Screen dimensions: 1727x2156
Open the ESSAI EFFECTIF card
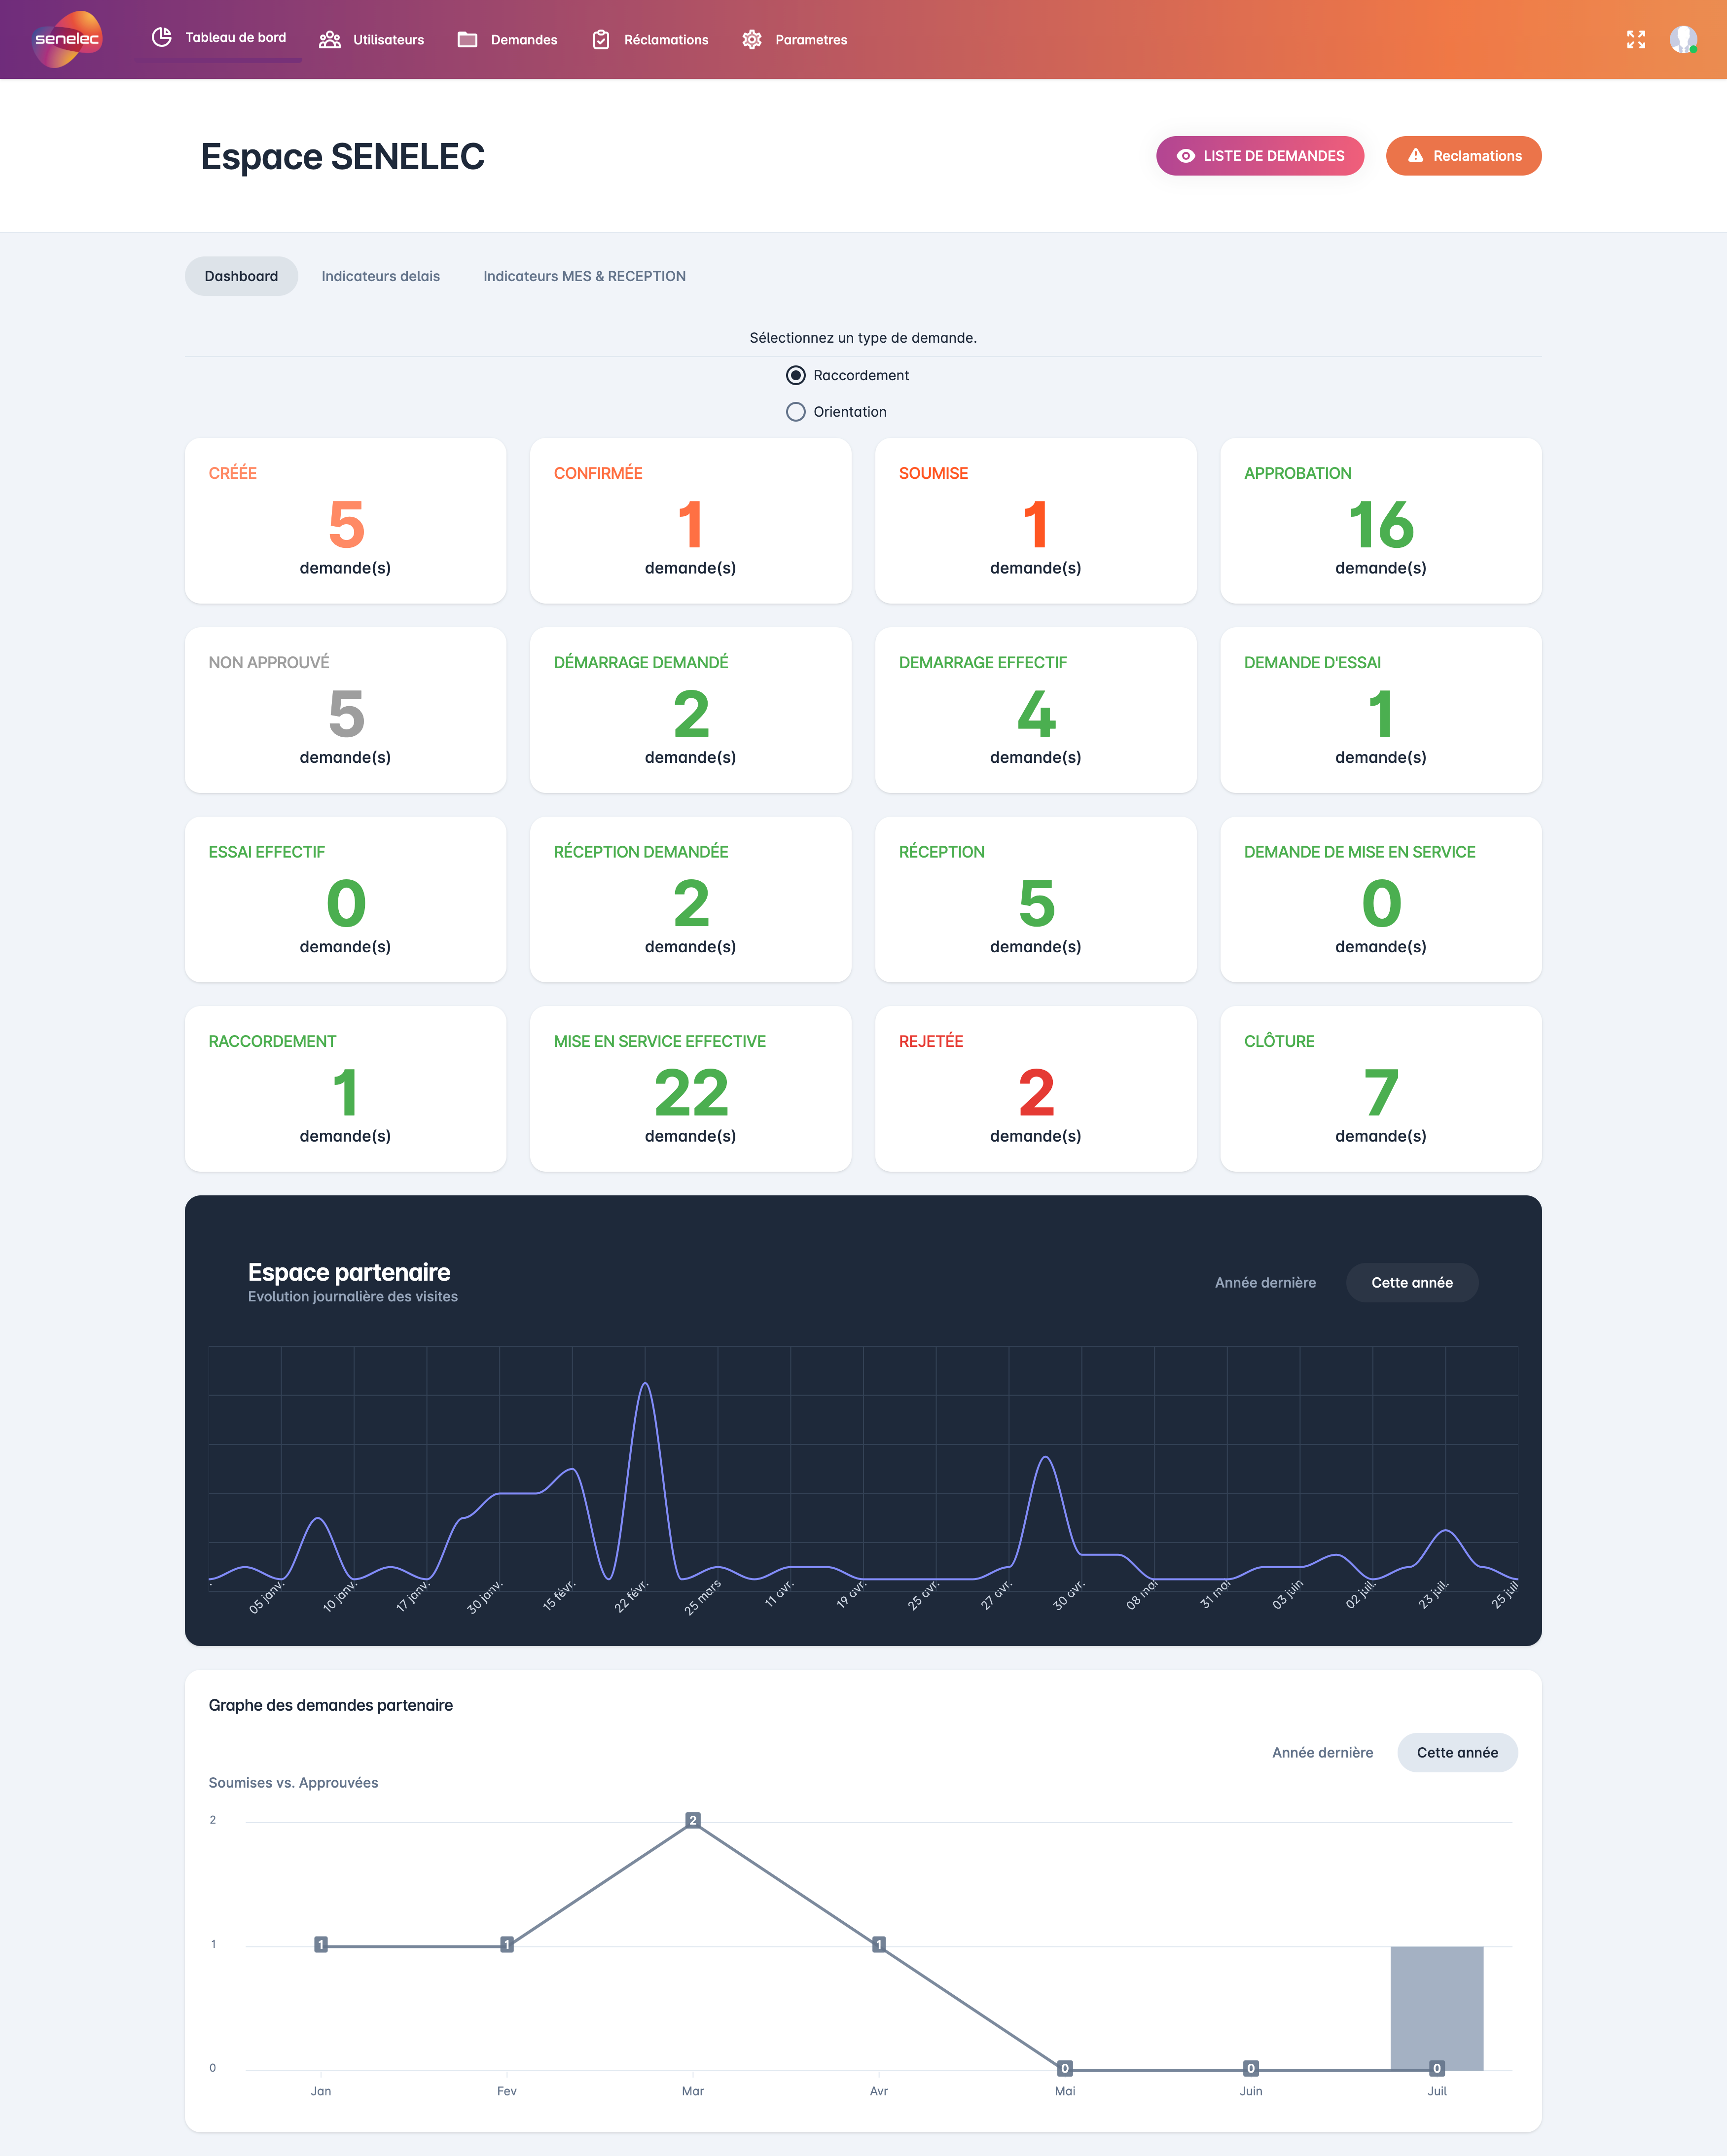point(345,899)
